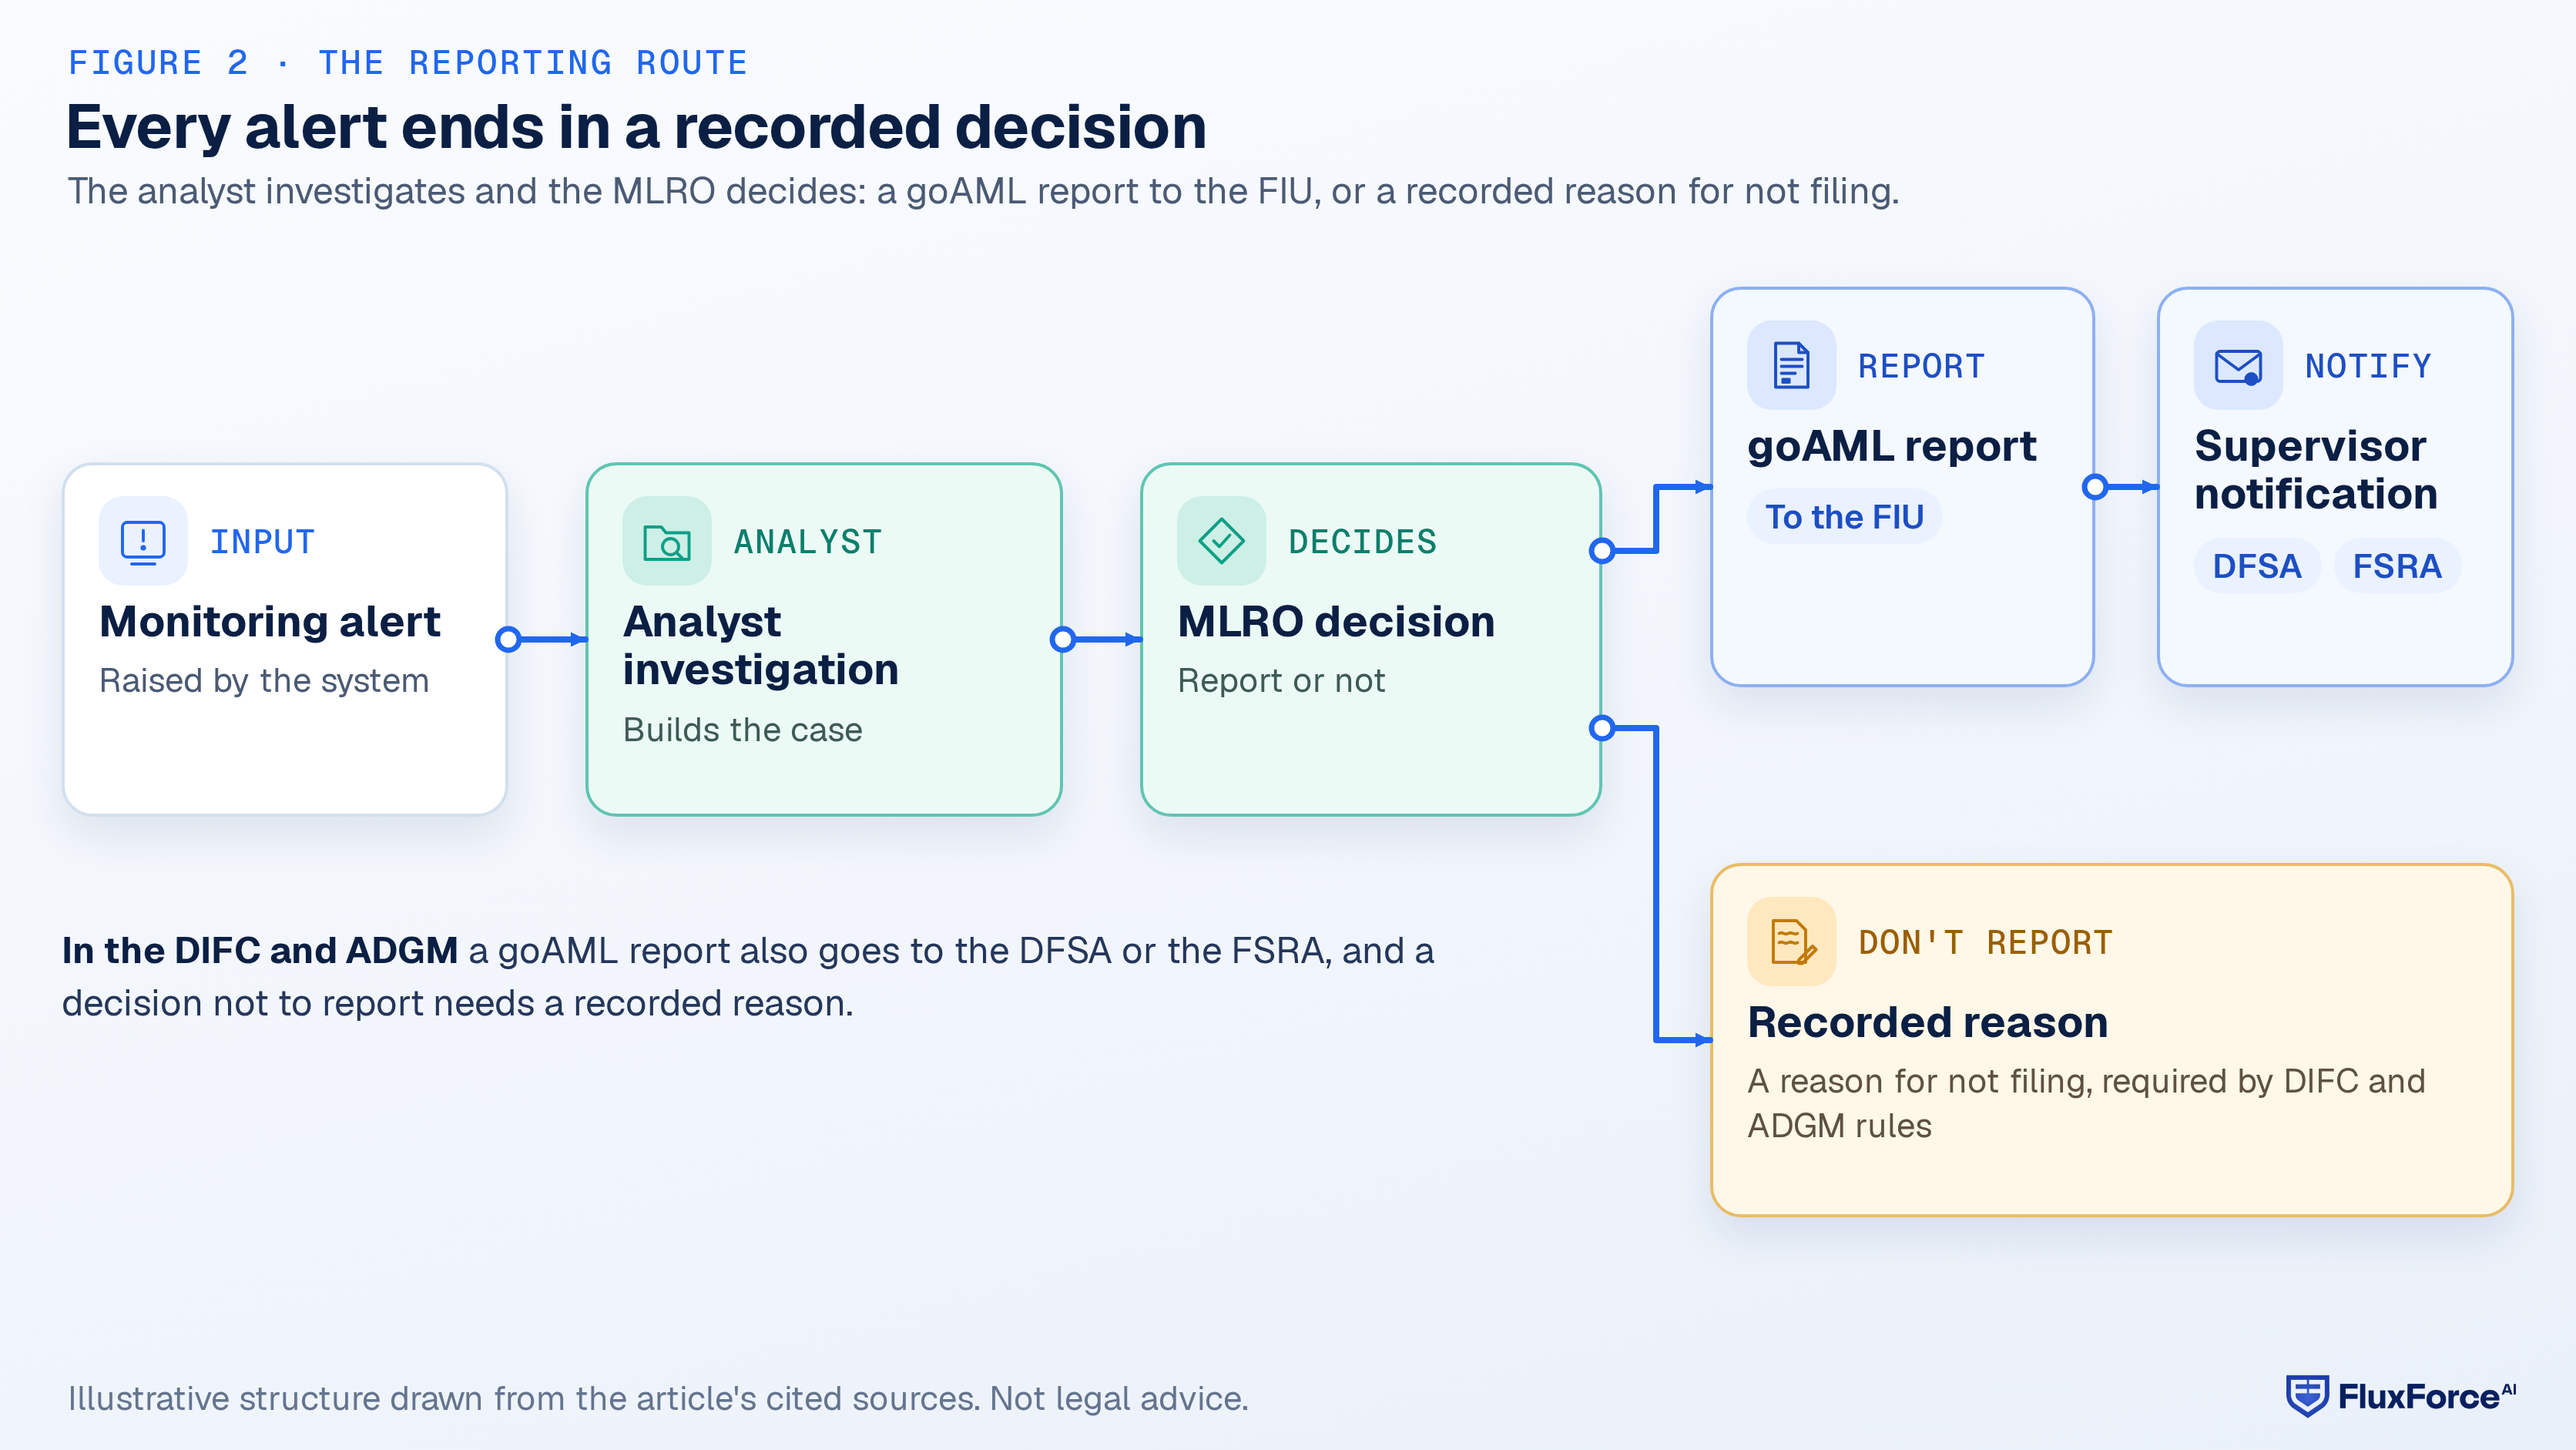The height and width of the screenshot is (1450, 2576).
Task: Select the DFSA pill tag
Action: coord(2256,566)
